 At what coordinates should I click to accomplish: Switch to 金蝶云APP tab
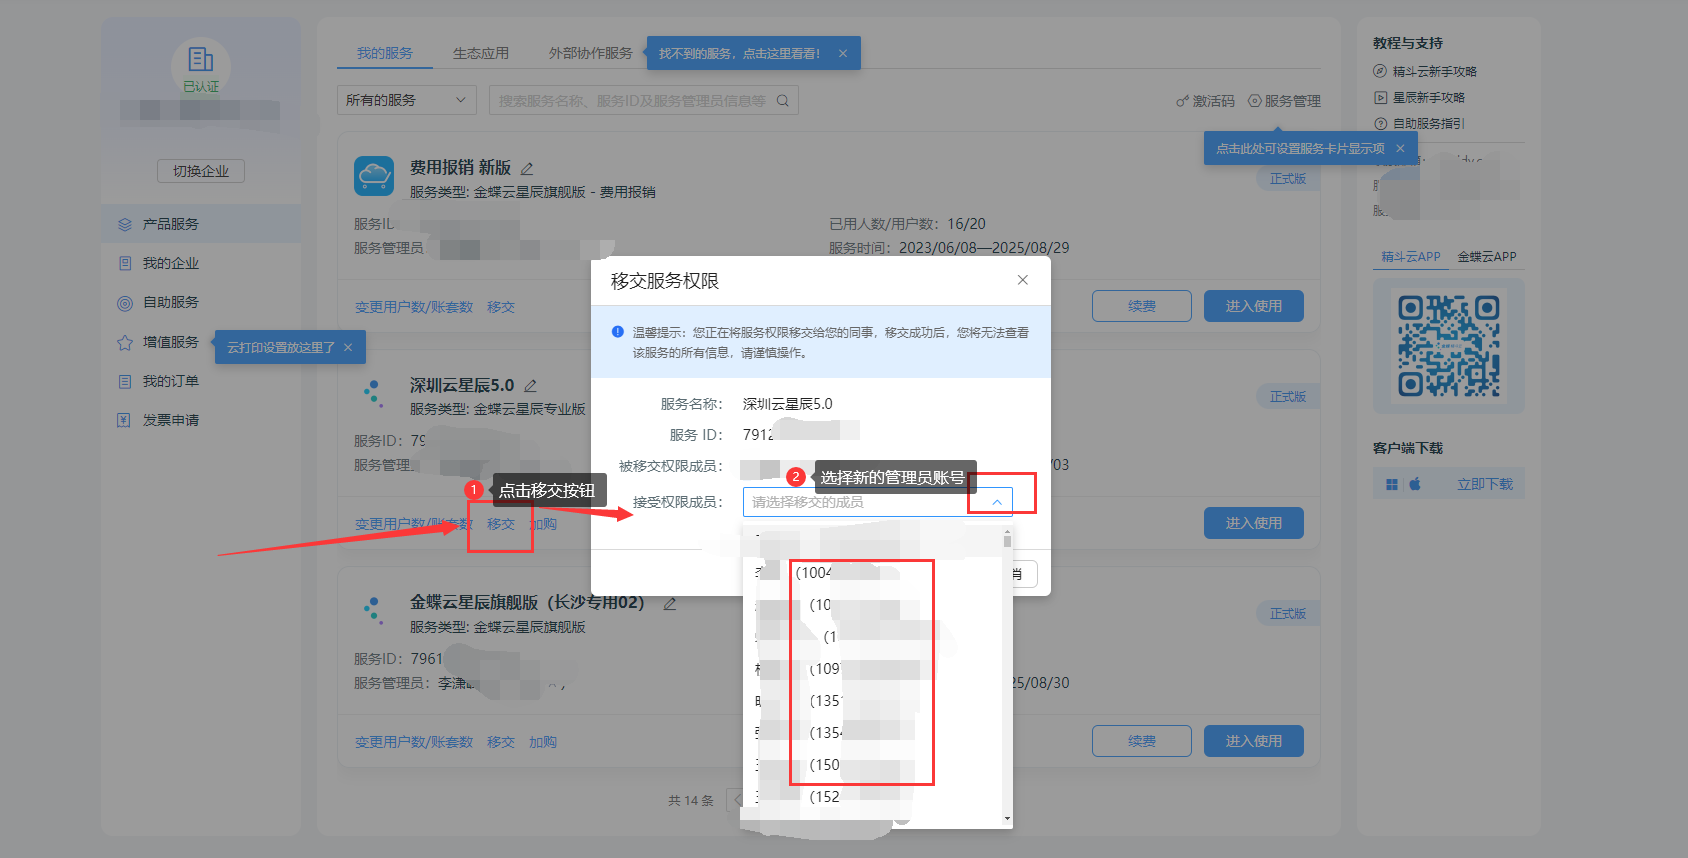[x=1487, y=257]
